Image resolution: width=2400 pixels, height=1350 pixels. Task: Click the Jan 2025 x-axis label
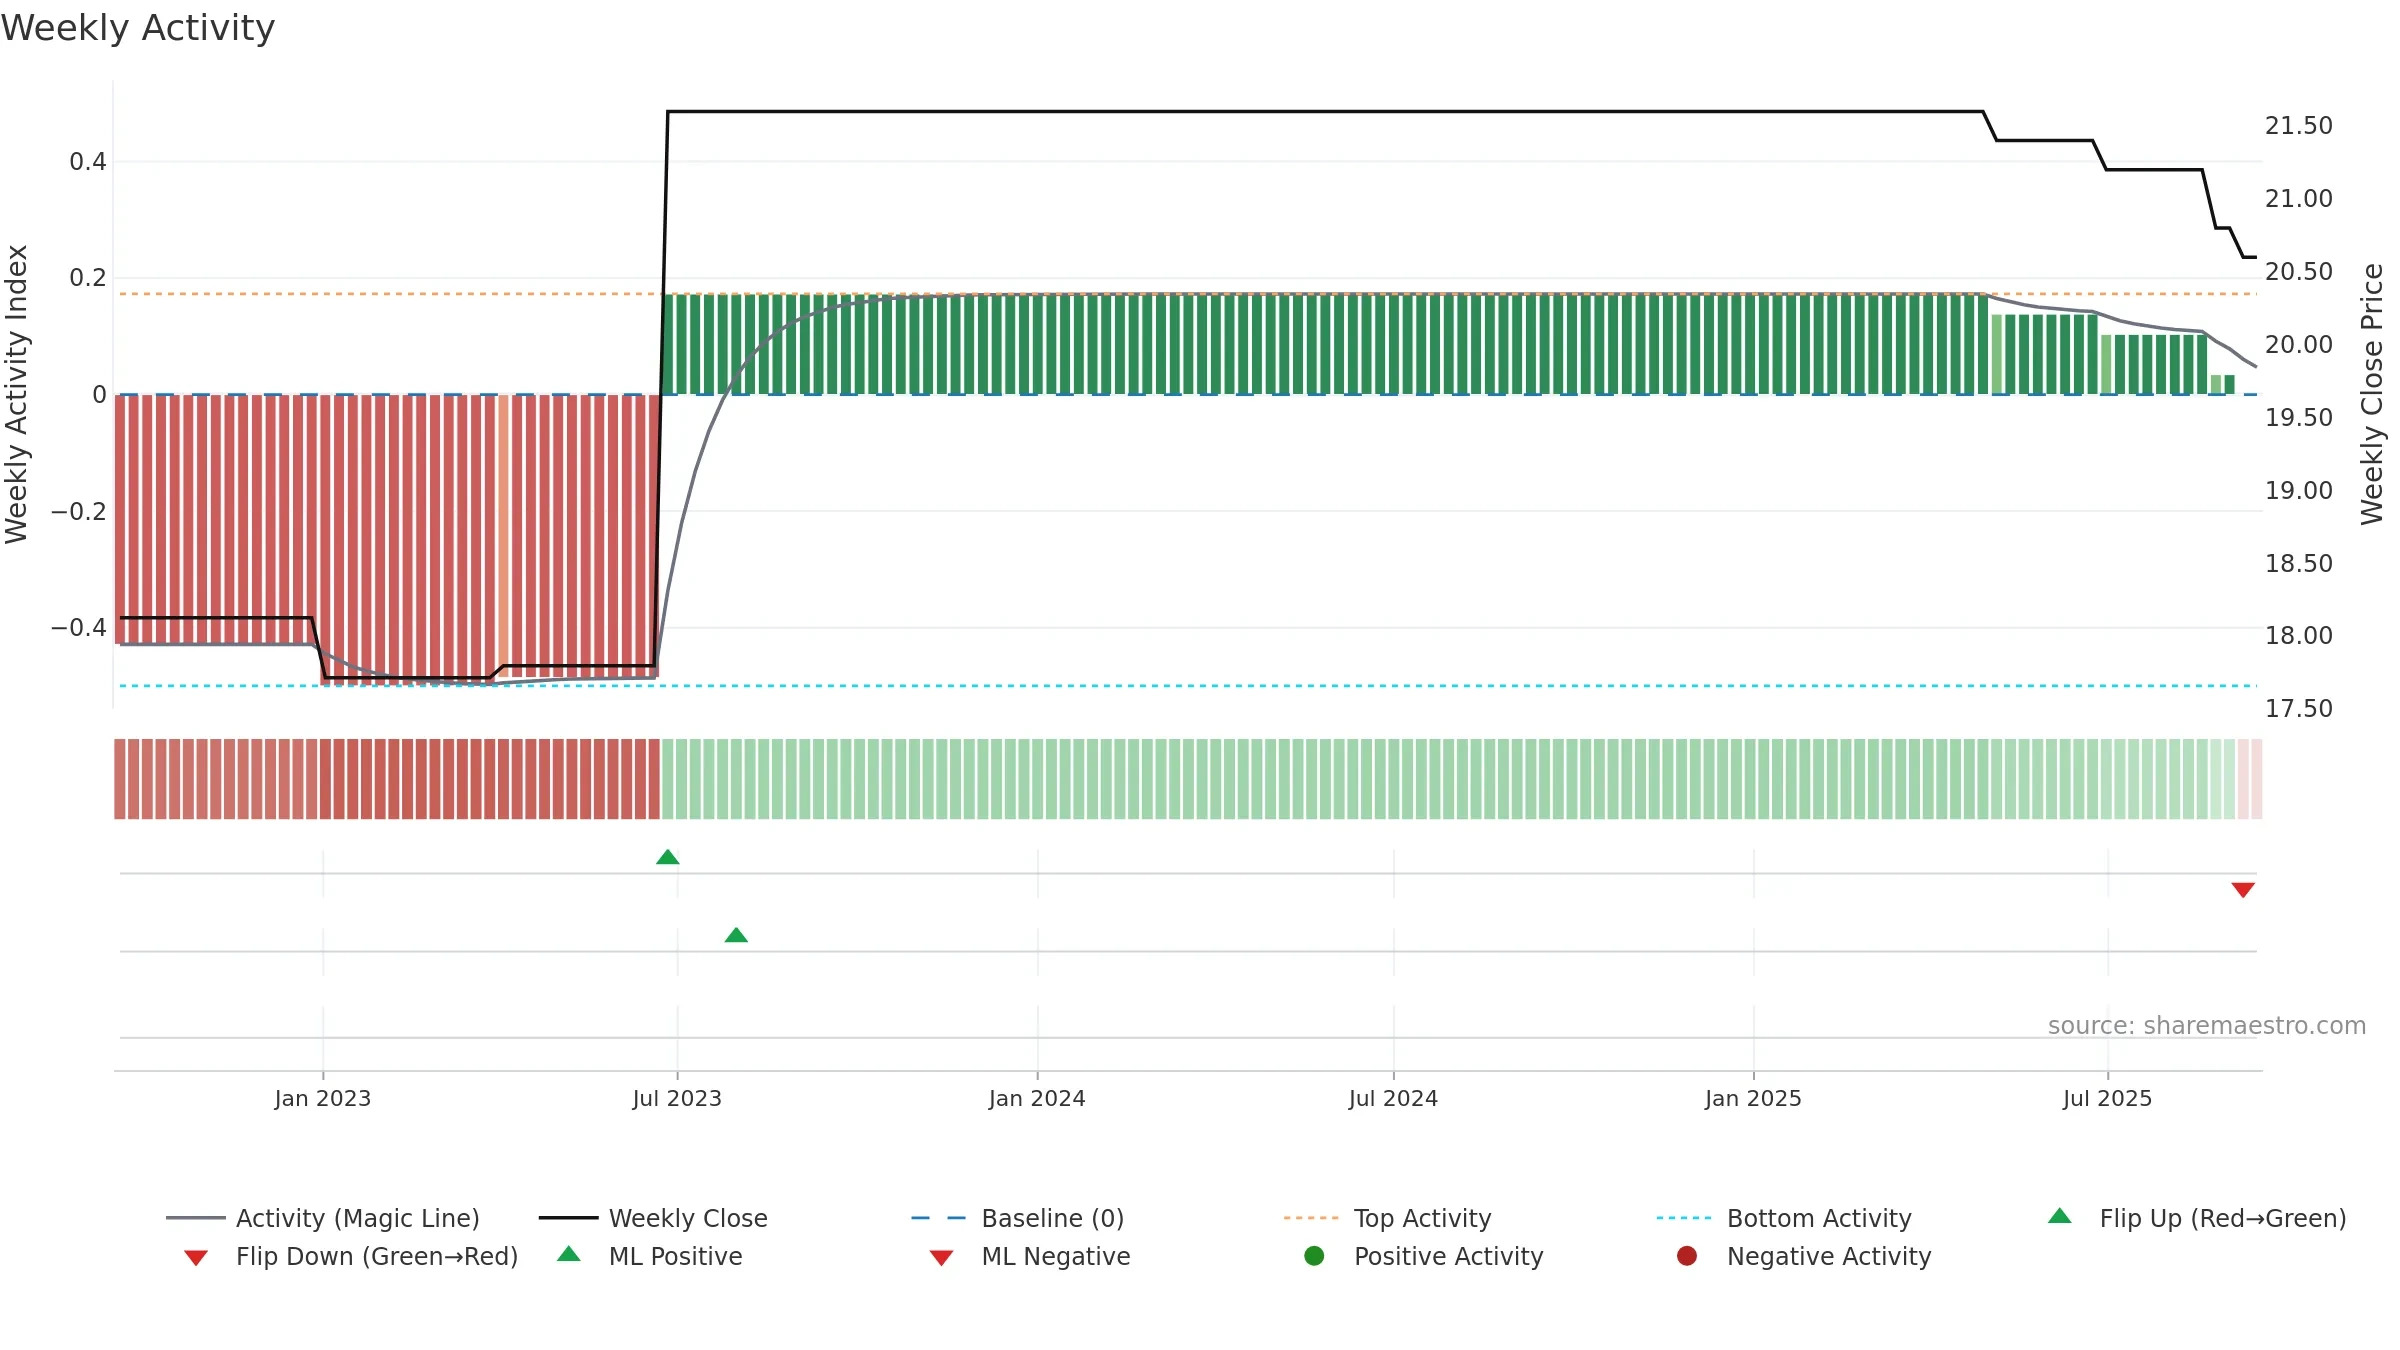click(1753, 1098)
